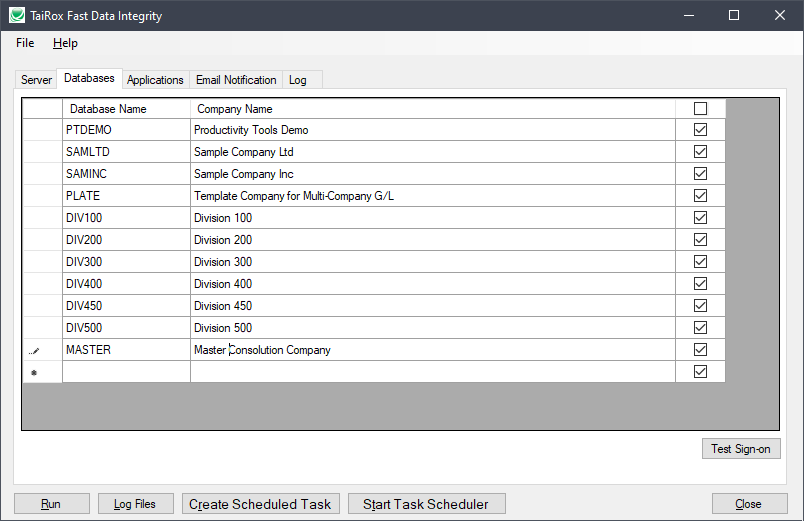Screen dimensions: 804x521
Task: Uncheck the SAMINC database checkbox
Action: pyautogui.click(x=700, y=174)
